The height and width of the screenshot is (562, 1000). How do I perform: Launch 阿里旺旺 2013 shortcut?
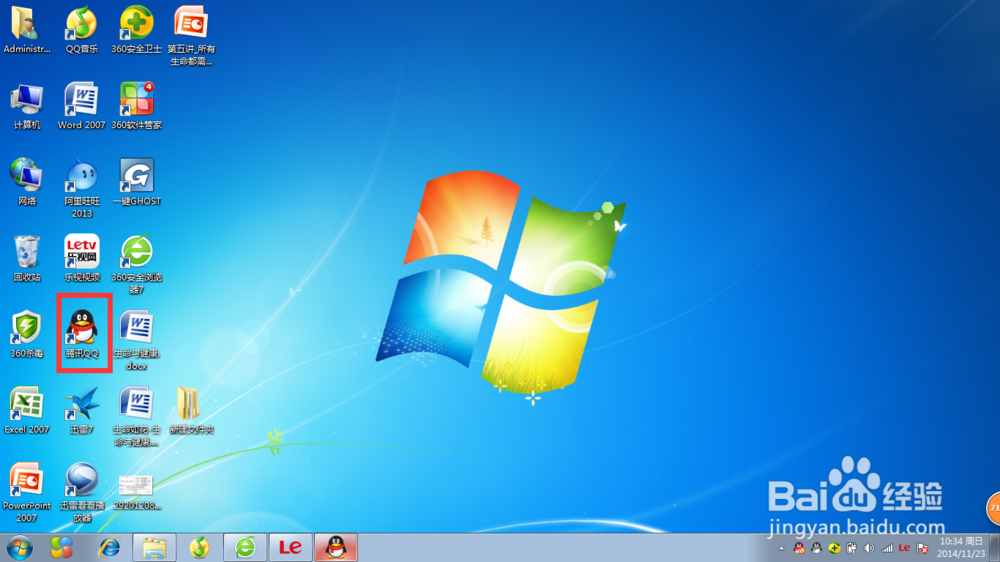[82, 188]
